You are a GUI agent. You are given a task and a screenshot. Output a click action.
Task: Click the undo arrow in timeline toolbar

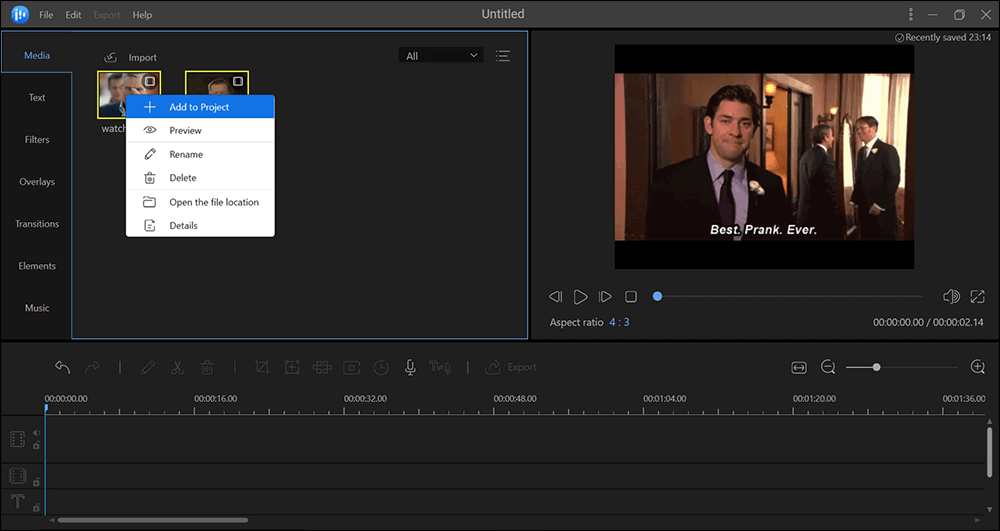[x=62, y=368]
